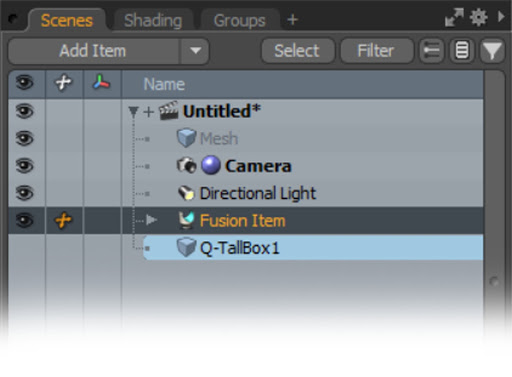Open the panel settings gear

(479, 17)
